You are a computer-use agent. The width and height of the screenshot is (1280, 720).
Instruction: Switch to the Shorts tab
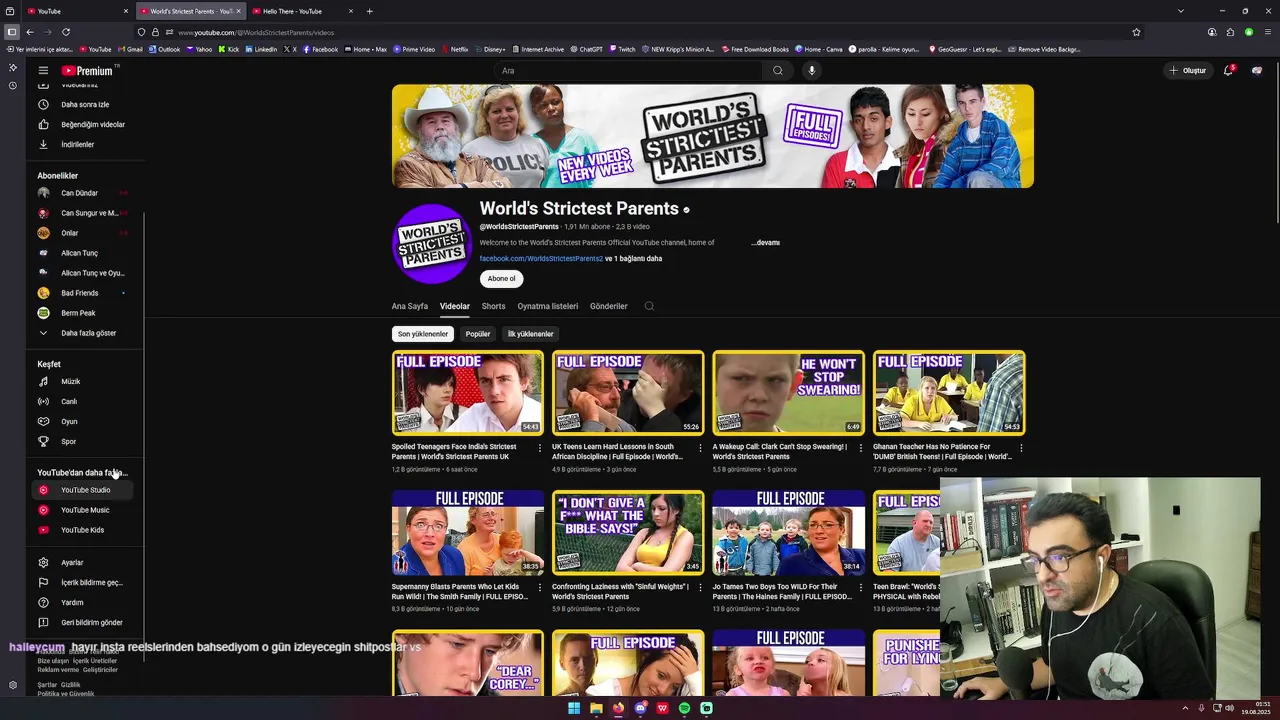(494, 306)
